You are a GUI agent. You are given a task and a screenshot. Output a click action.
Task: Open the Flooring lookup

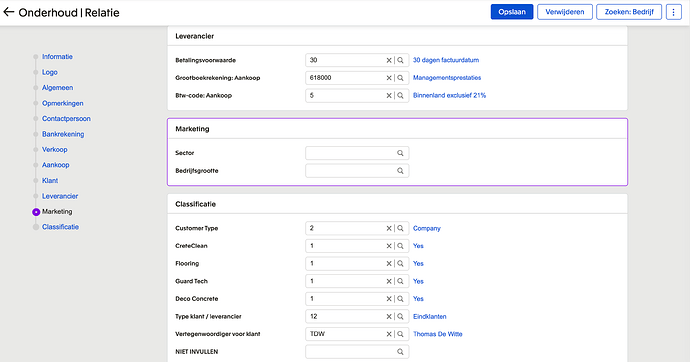coord(400,263)
